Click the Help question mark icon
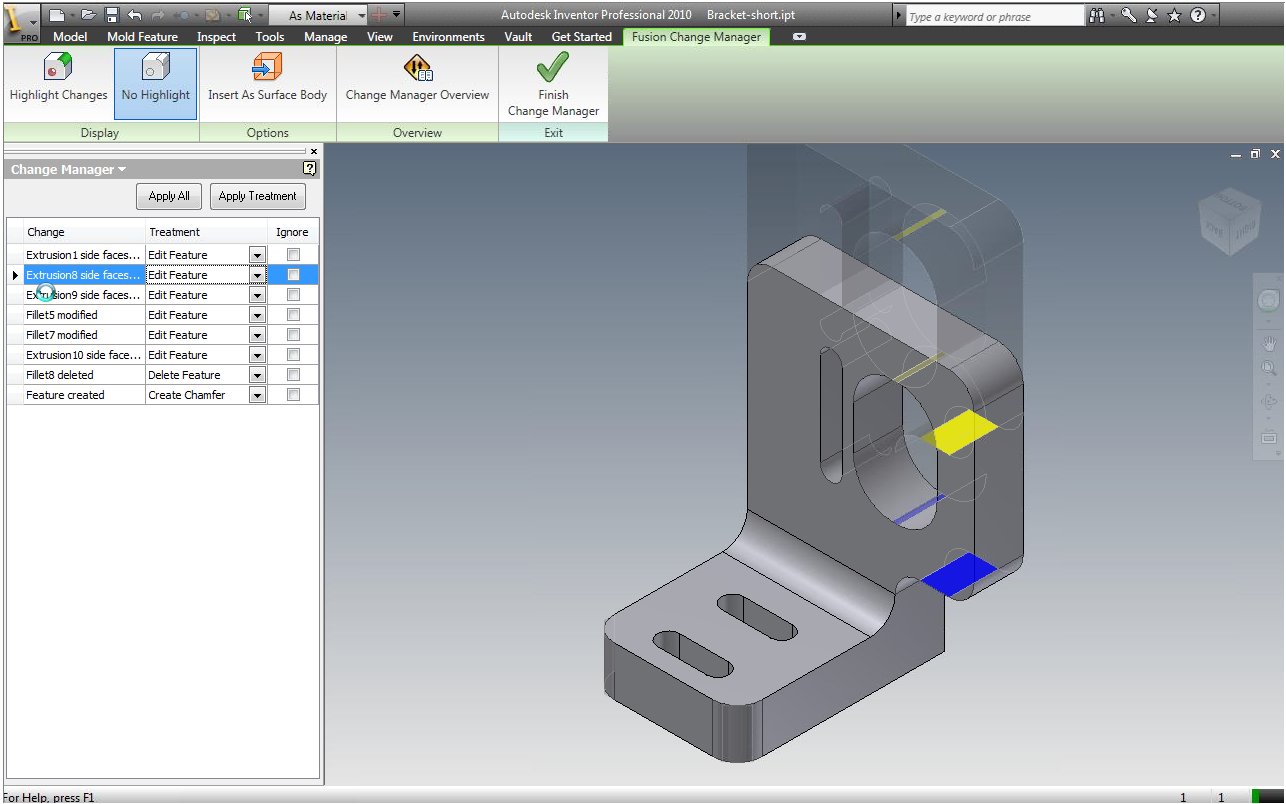The width and height of the screenshot is (1286, 804). click(x=1198, y=16)
